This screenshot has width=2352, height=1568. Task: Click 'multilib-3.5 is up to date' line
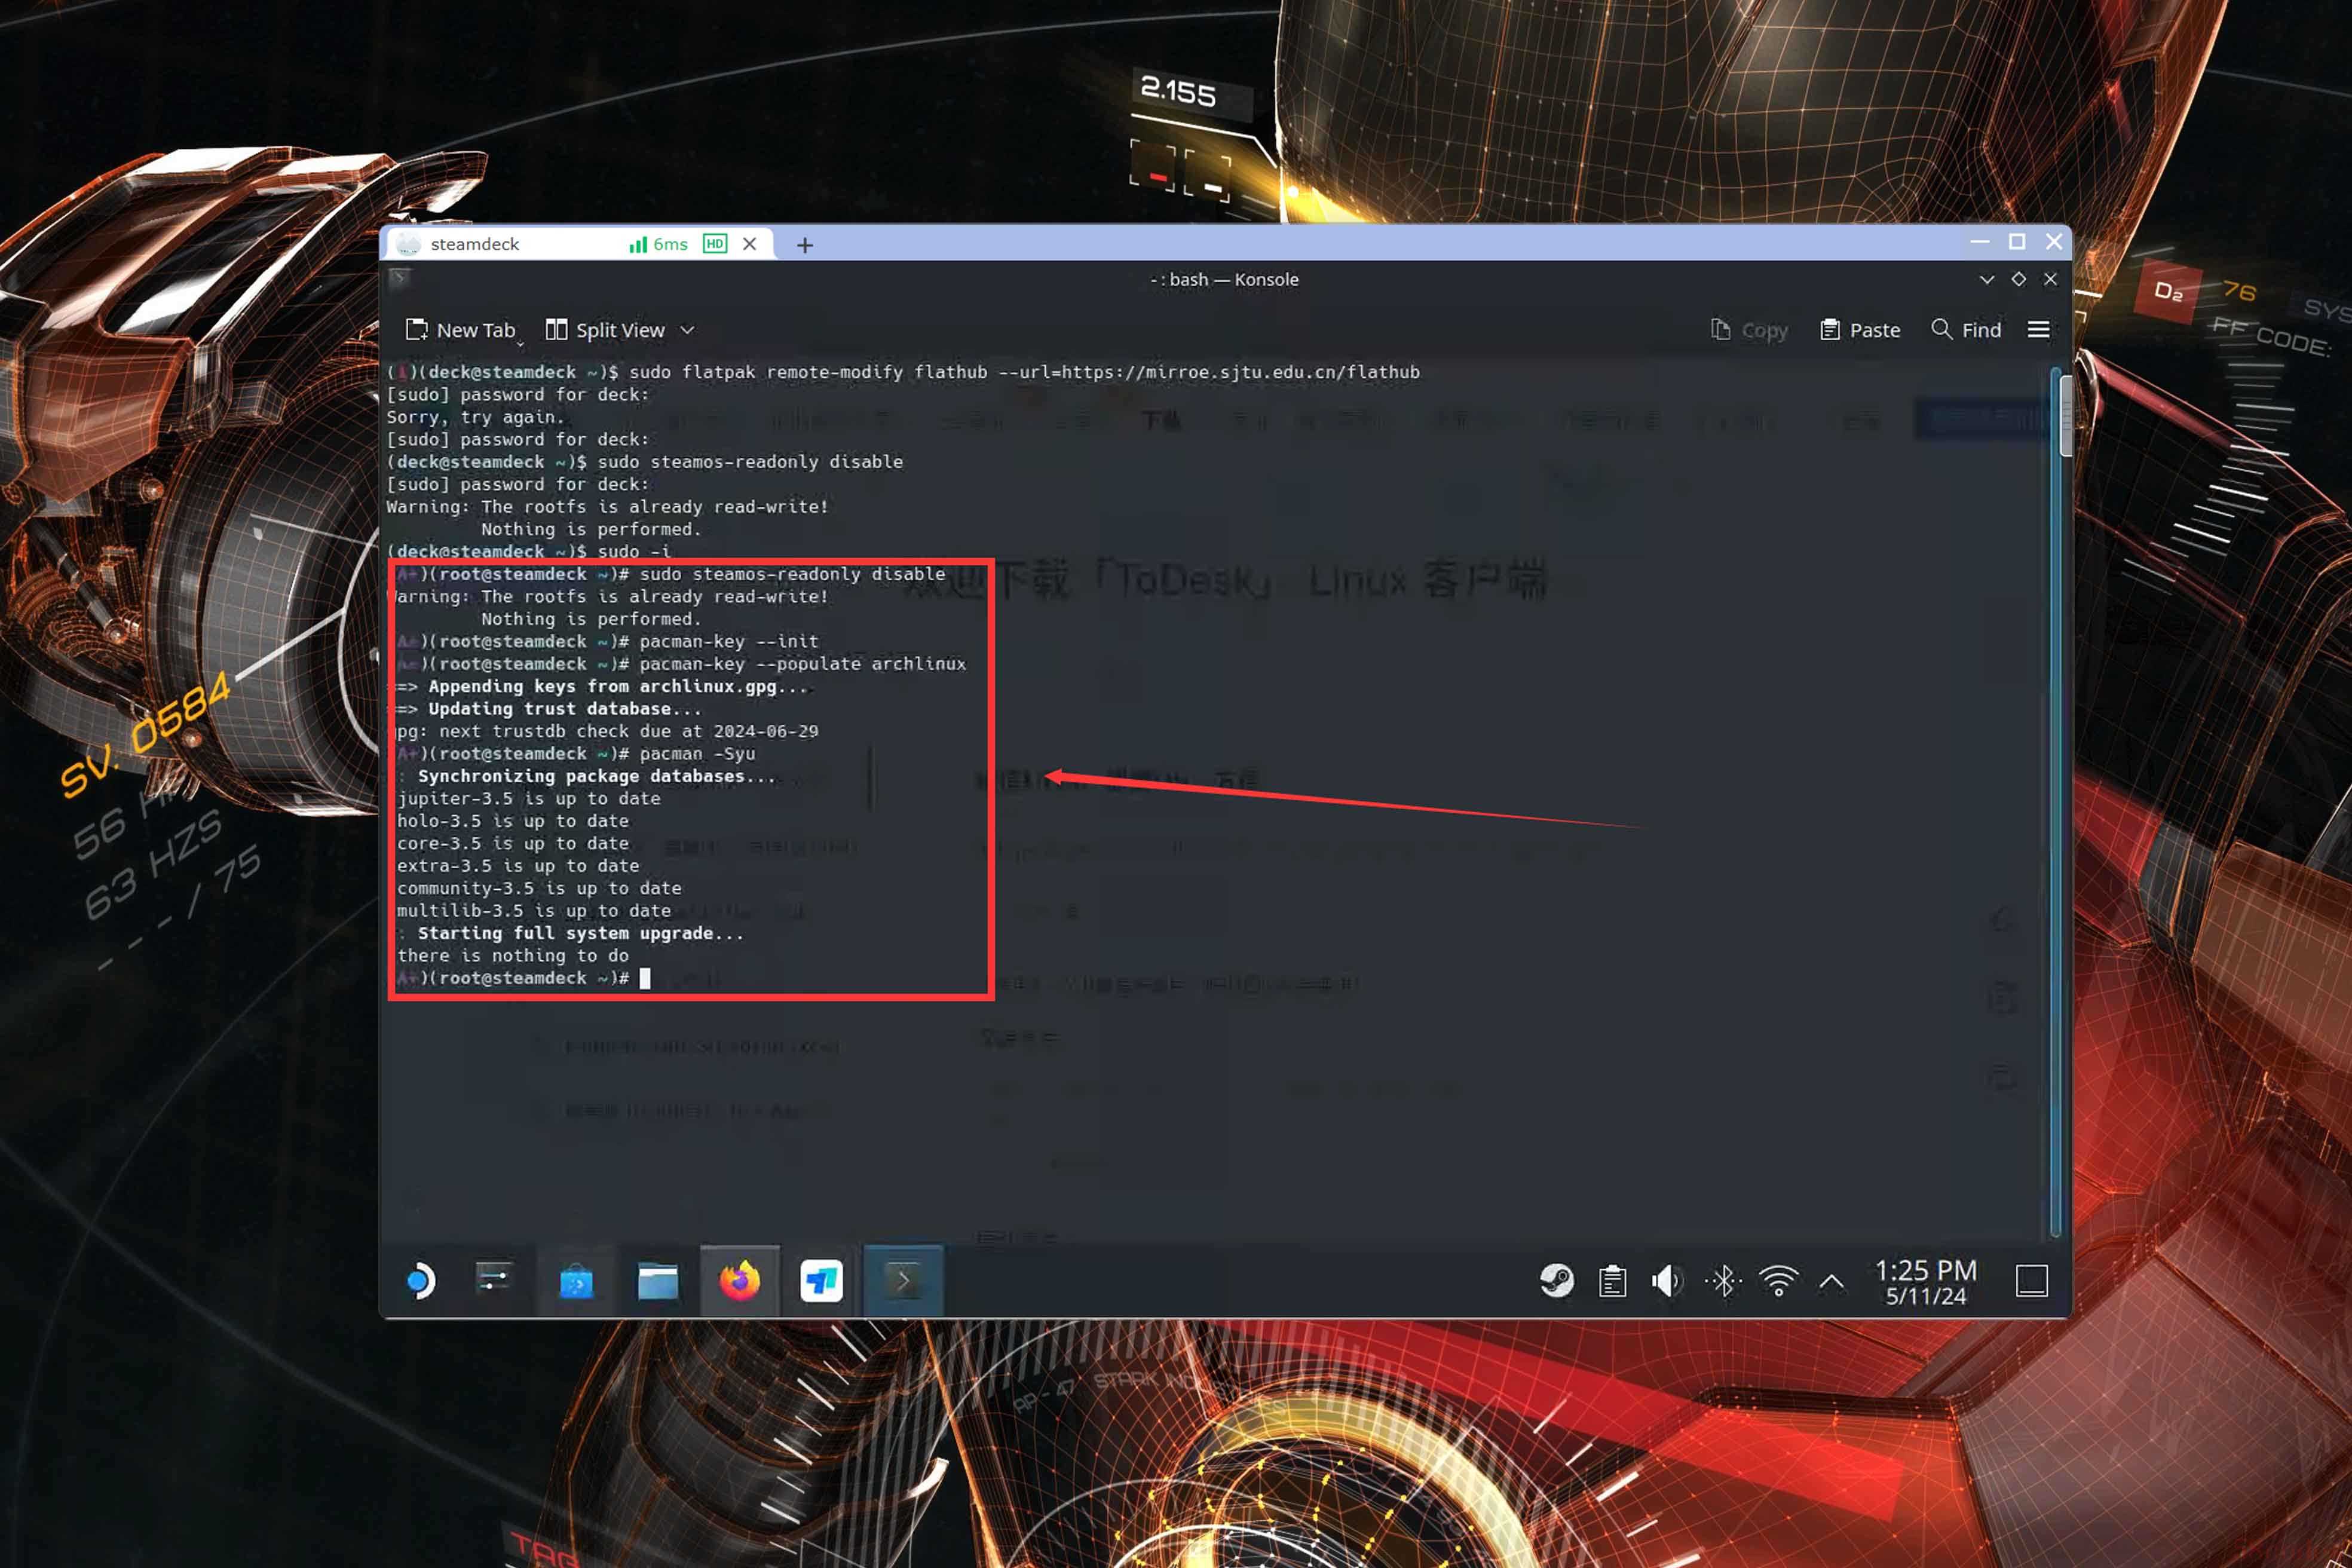[534, 911]
